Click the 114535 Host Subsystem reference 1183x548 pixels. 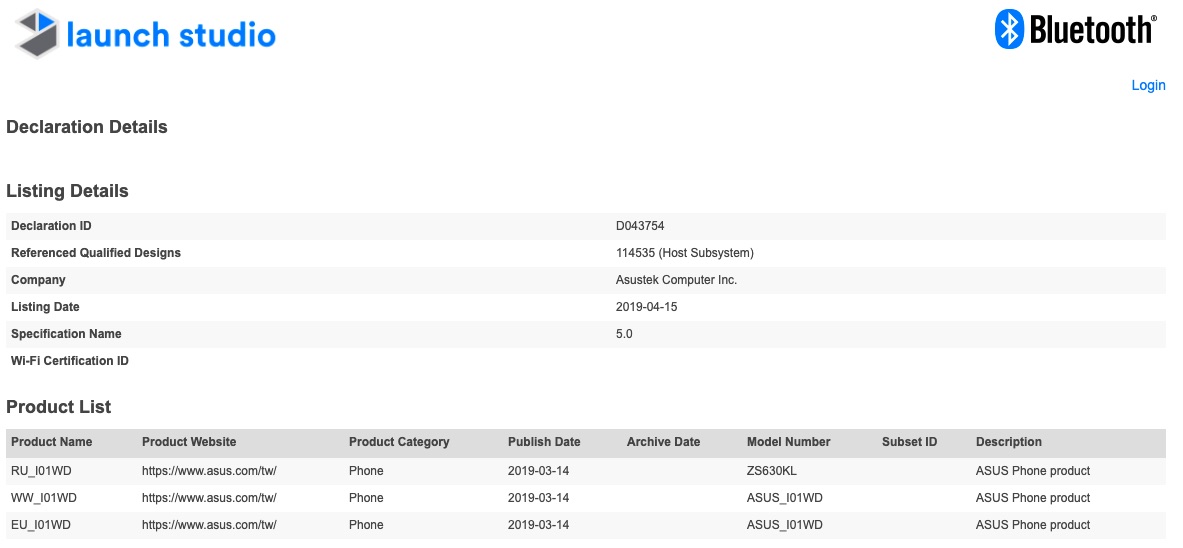[685, 253]
